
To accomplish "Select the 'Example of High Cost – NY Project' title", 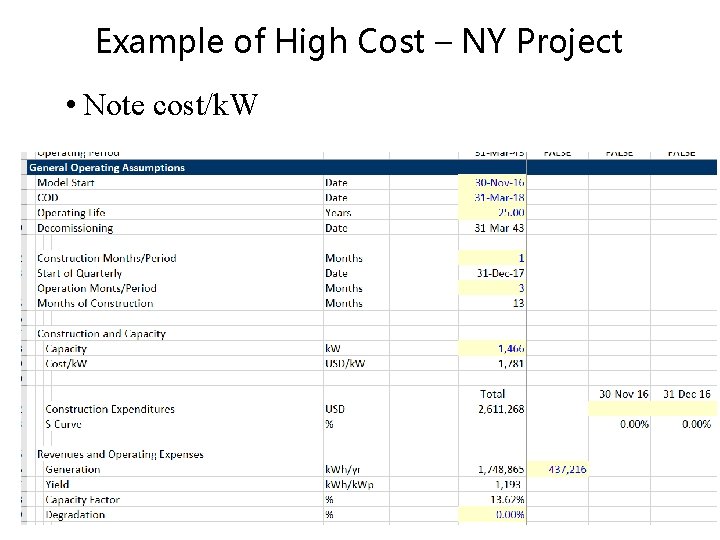I will [x=359, y=42].
